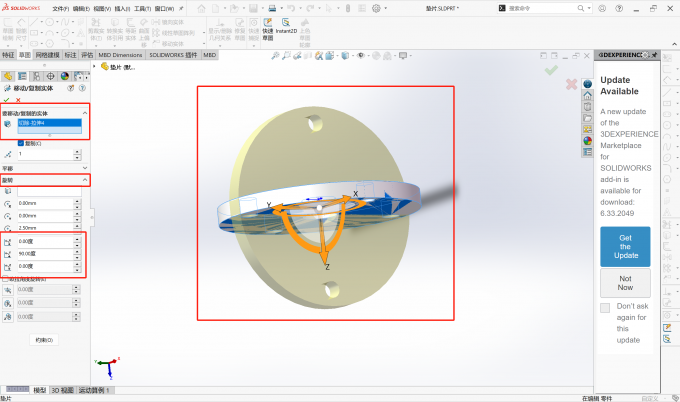Click the Not Now button
This screenshot has width=680, height=402.
point(625,283)
